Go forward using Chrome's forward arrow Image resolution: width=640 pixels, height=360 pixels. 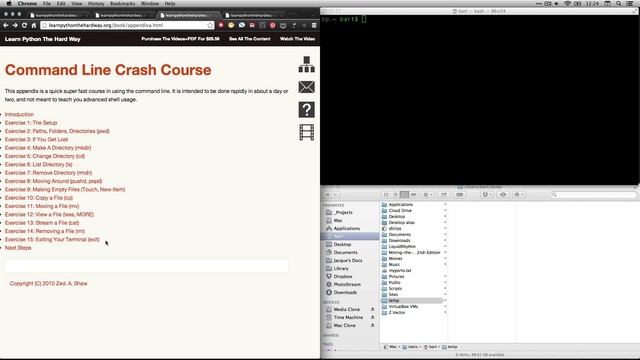(x=15, y=25)
